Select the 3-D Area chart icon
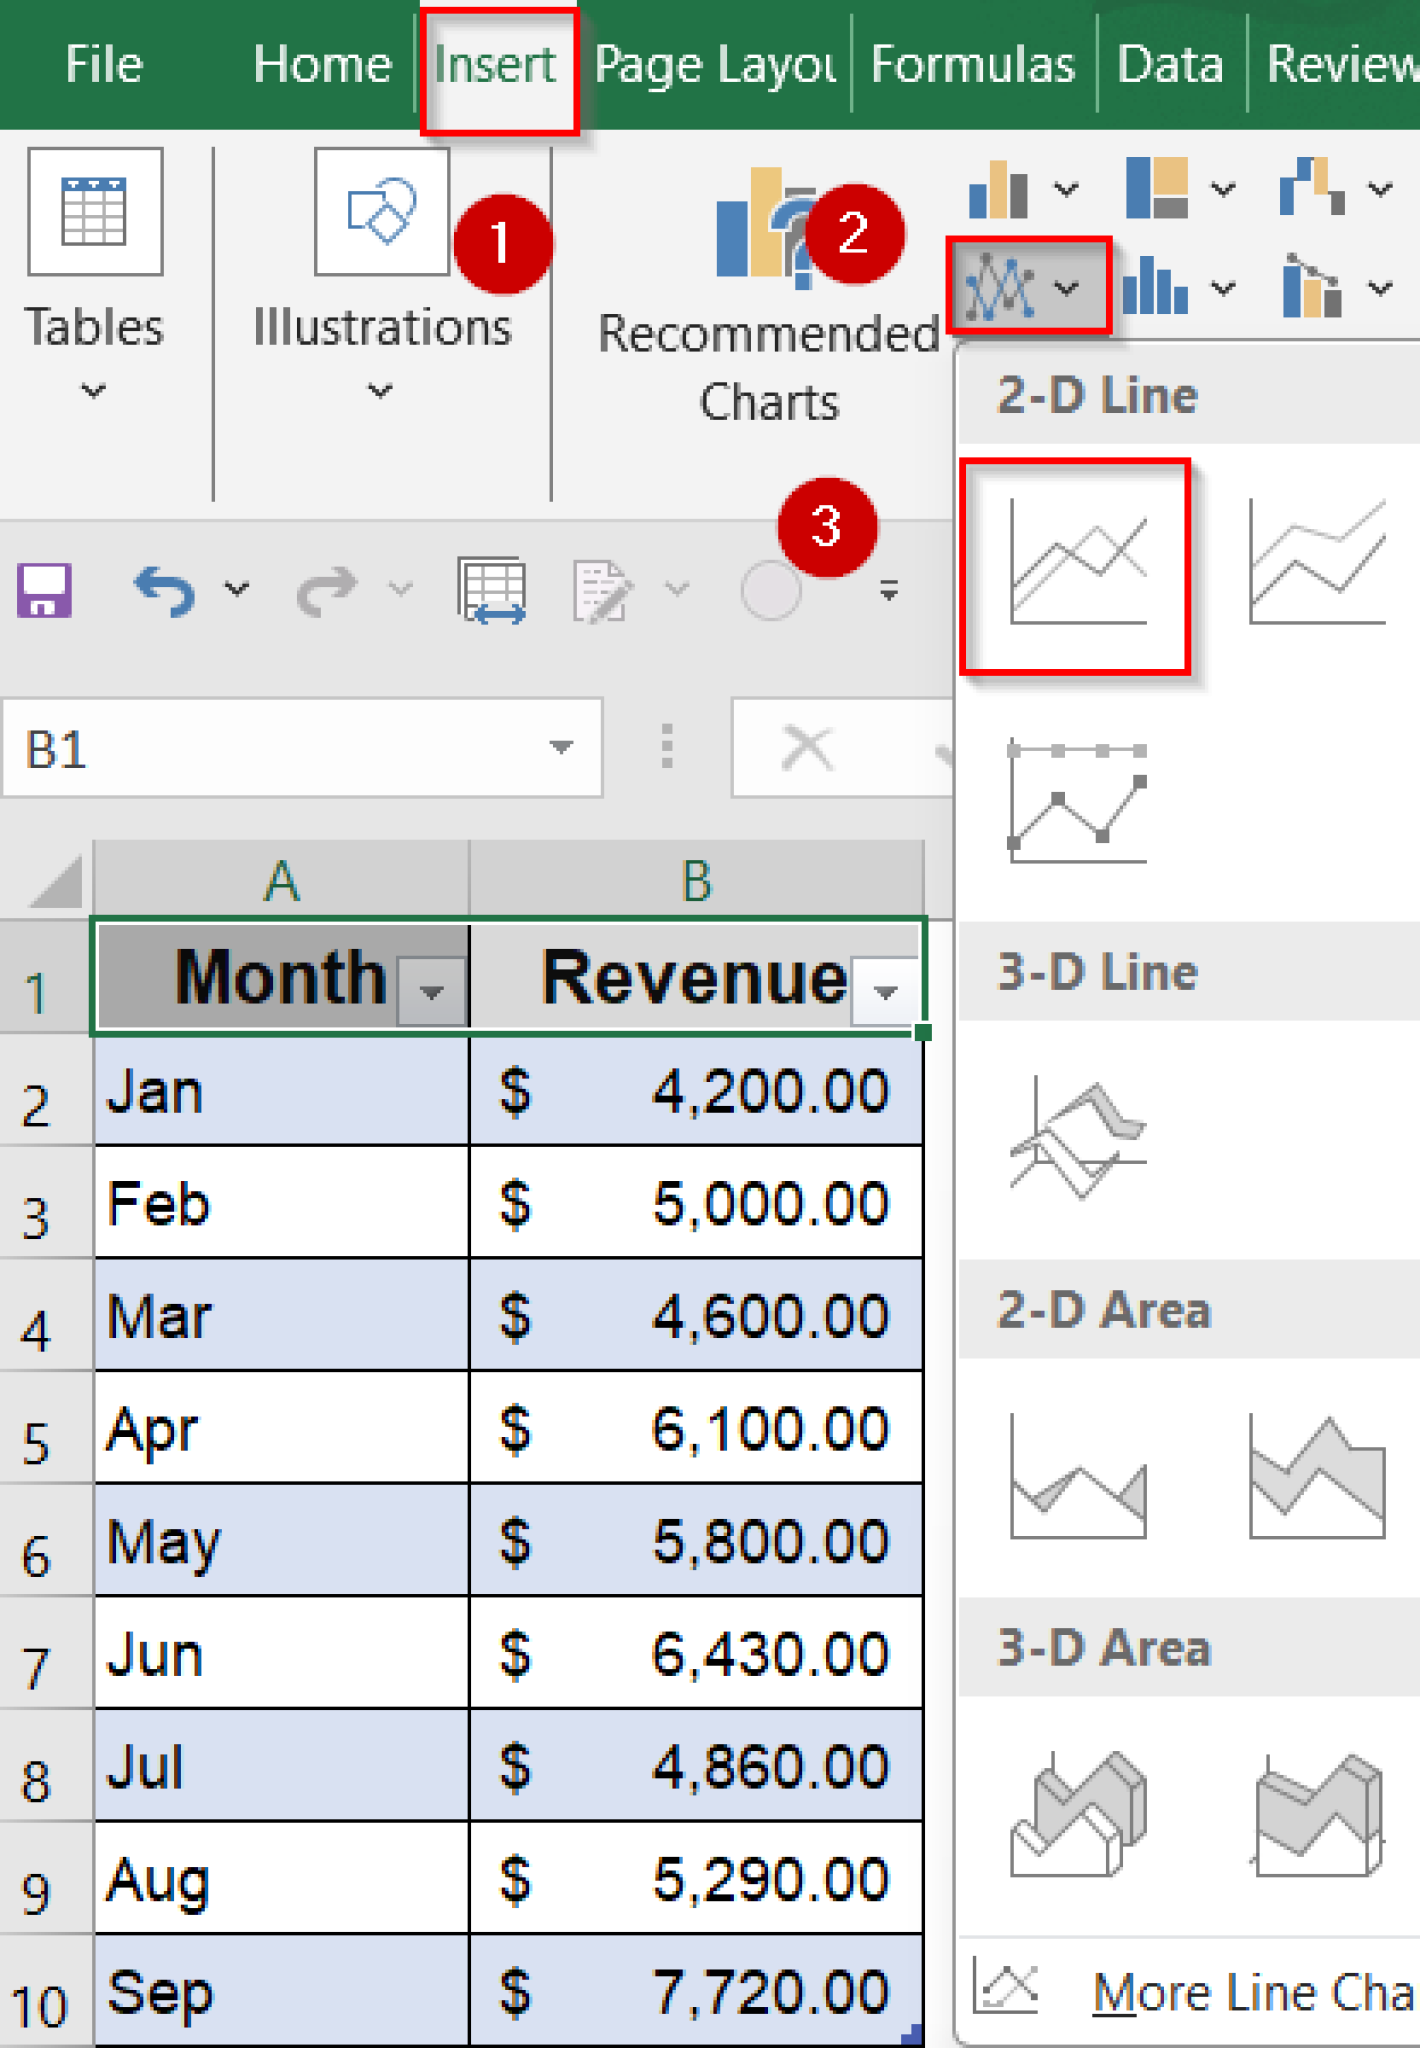The height and width of the screenshot is (2048, 1420). (x=1076, y=1815)
